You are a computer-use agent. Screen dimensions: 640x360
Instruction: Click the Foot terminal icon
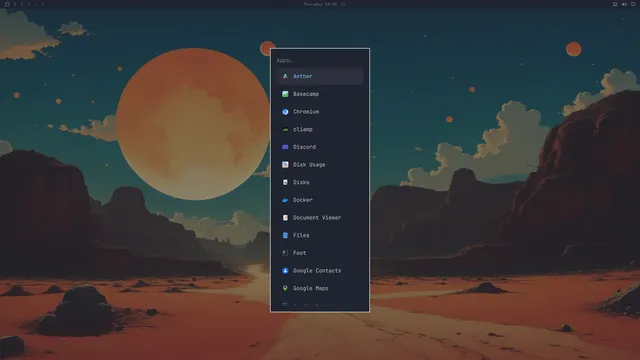285,253
